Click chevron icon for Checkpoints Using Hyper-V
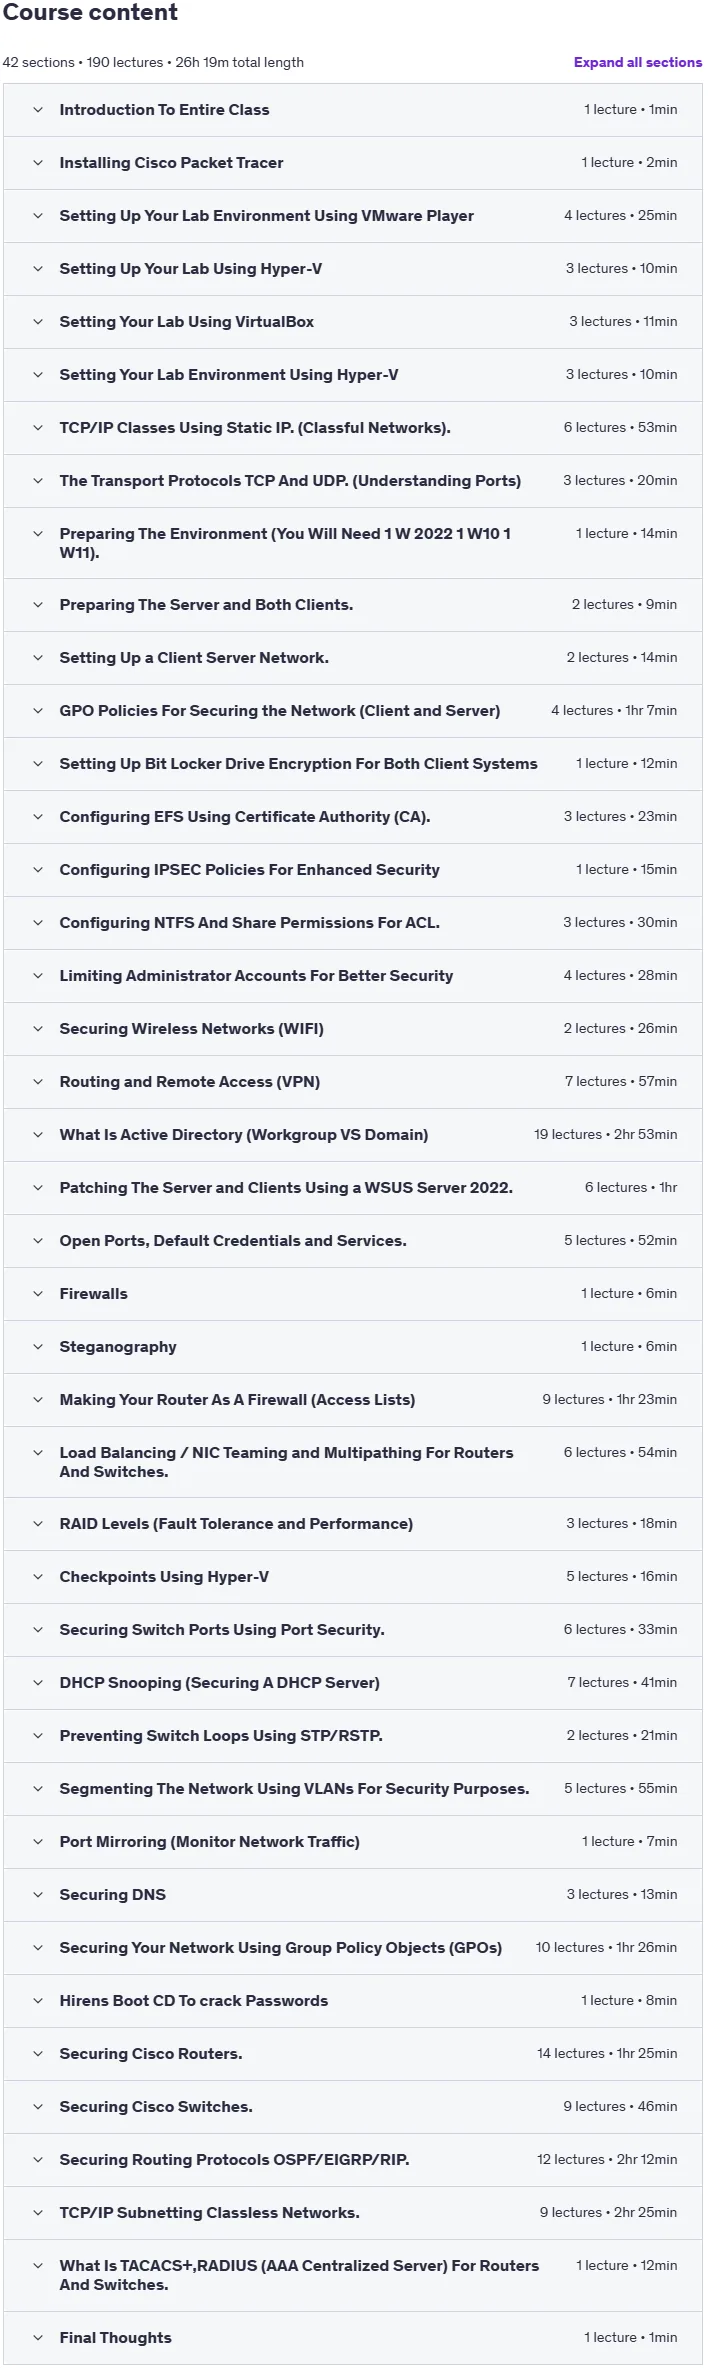The height and width of the screenshot is (2370, 709). (x=38, y=1577)
